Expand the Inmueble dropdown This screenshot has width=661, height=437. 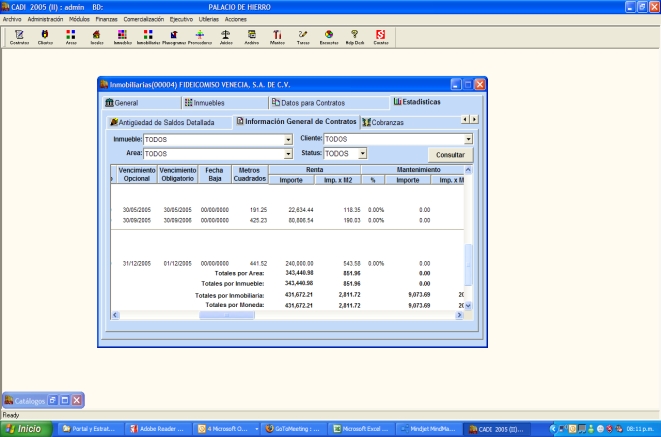point(288,139)
